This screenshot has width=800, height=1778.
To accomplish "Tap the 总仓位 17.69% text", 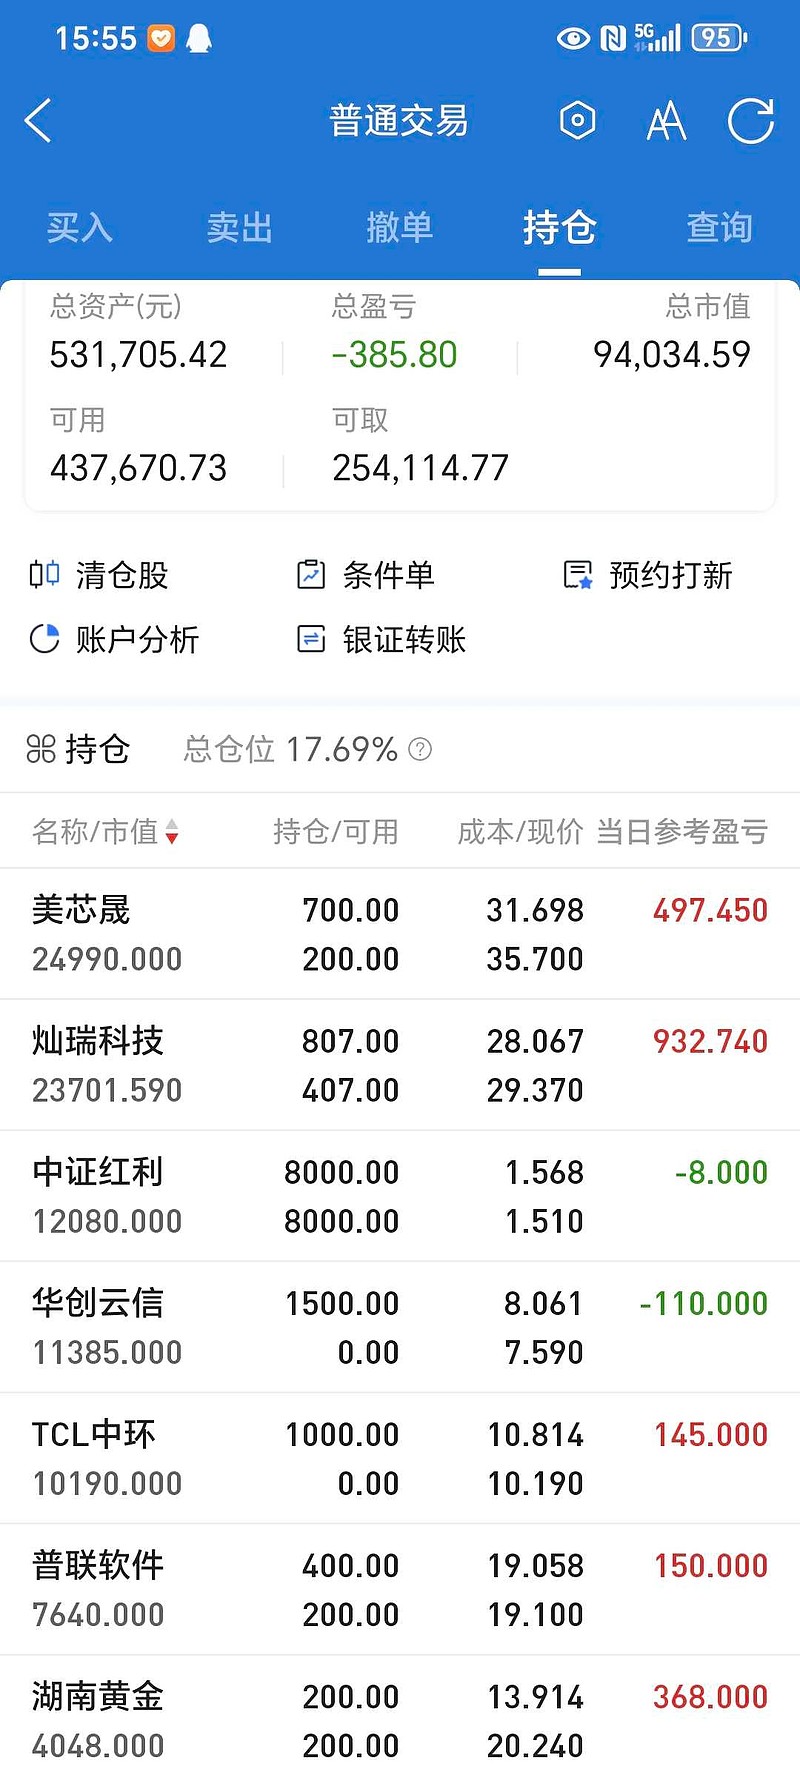I will coord(291,749).
